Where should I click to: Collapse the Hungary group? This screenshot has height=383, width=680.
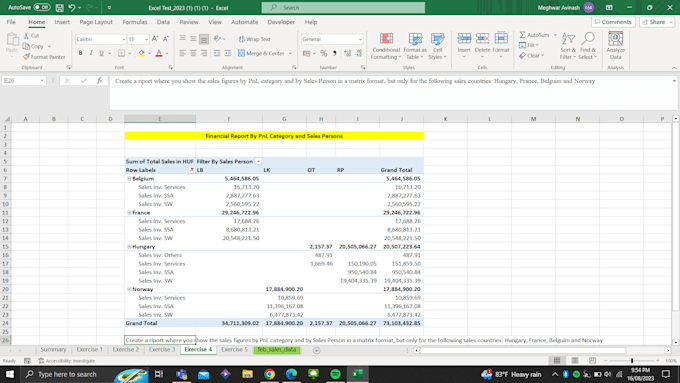[x=129, y=246]
